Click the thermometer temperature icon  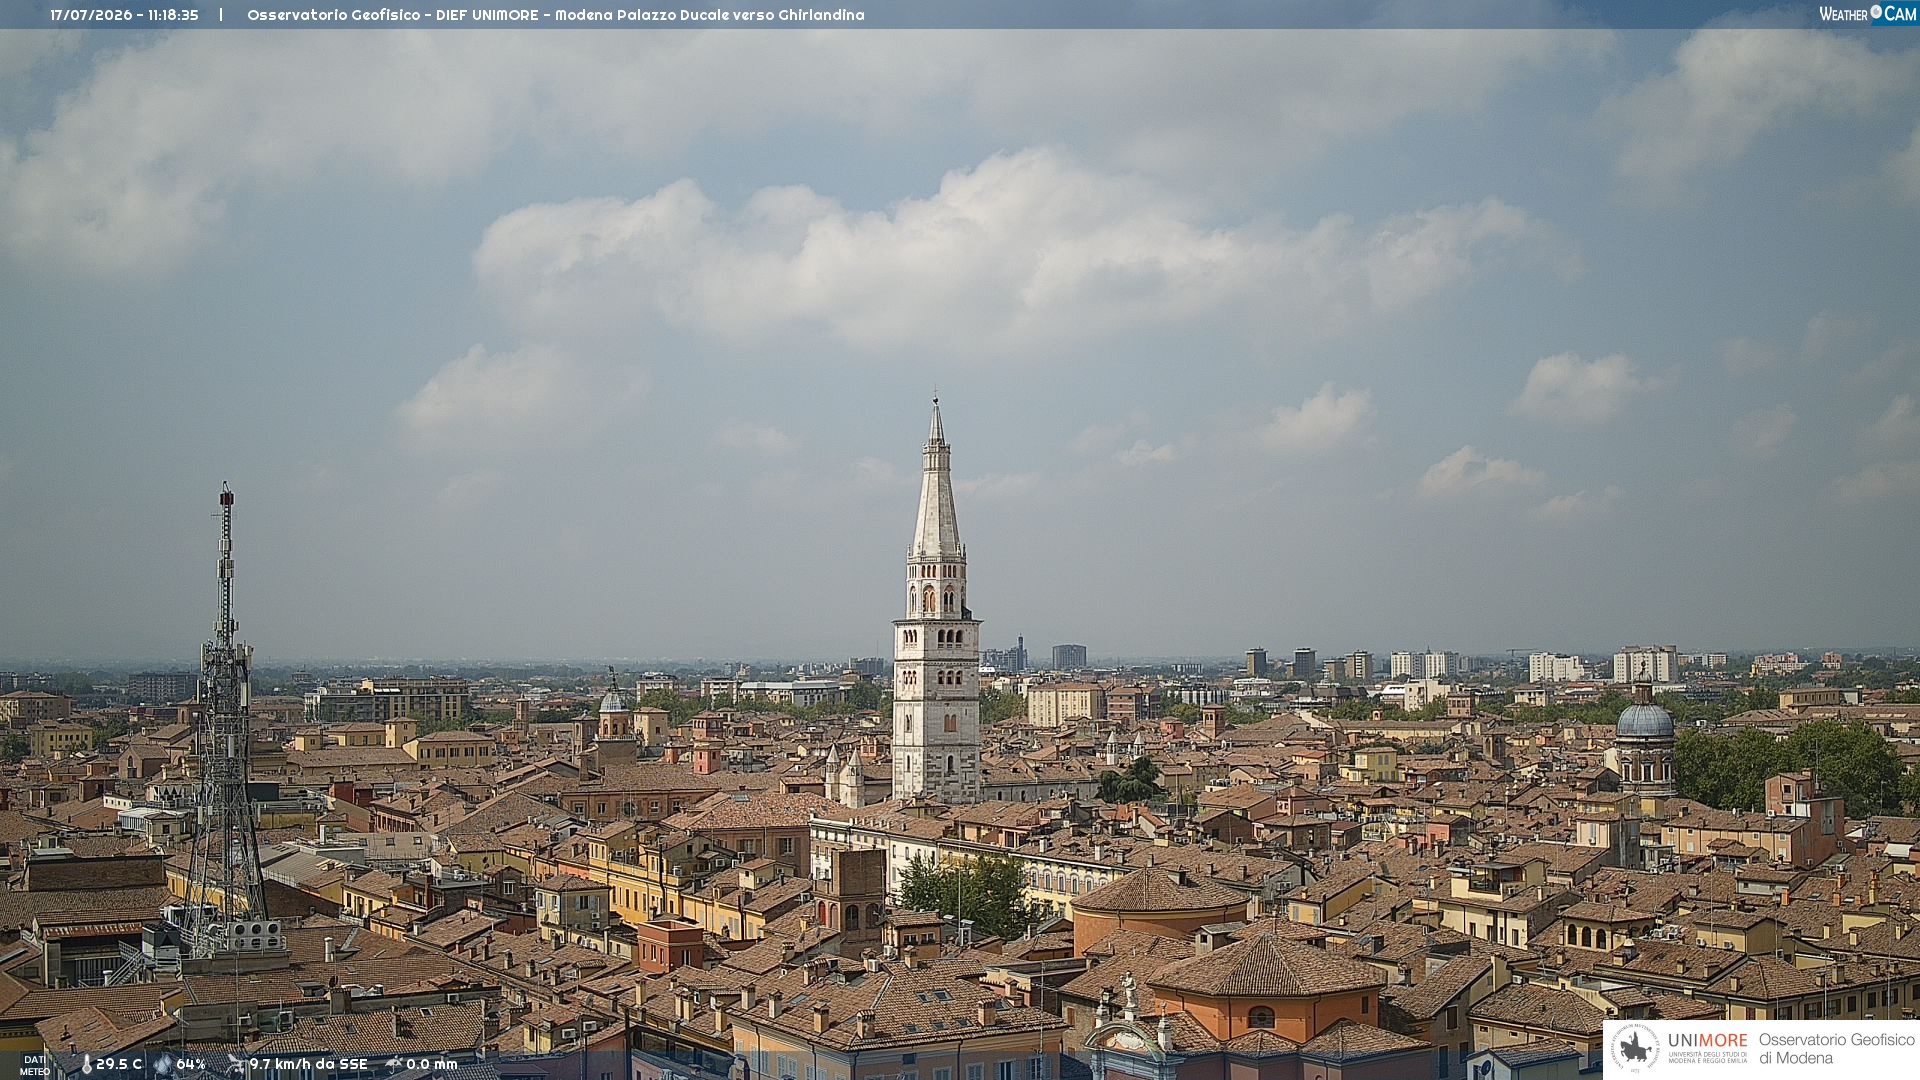coord(86,1065)
